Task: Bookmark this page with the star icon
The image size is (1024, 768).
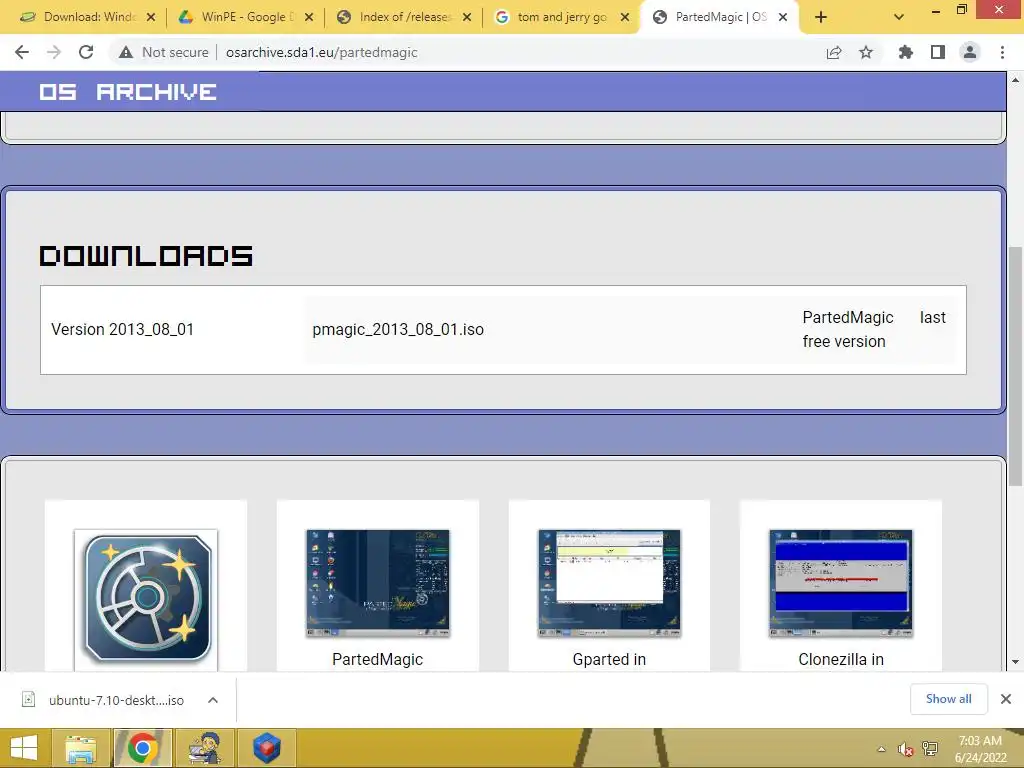Action: [x=866, y=52]
